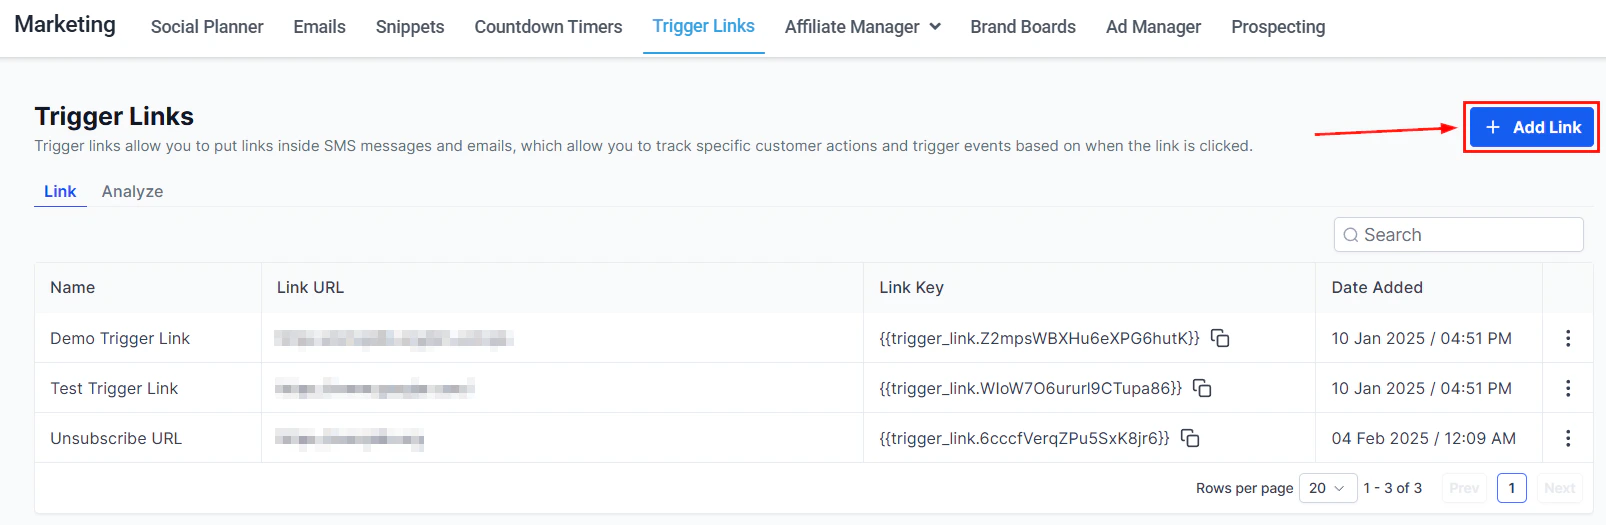Go to the Emails section
The width and height of the screenshot is (1606, 525).
319,27
